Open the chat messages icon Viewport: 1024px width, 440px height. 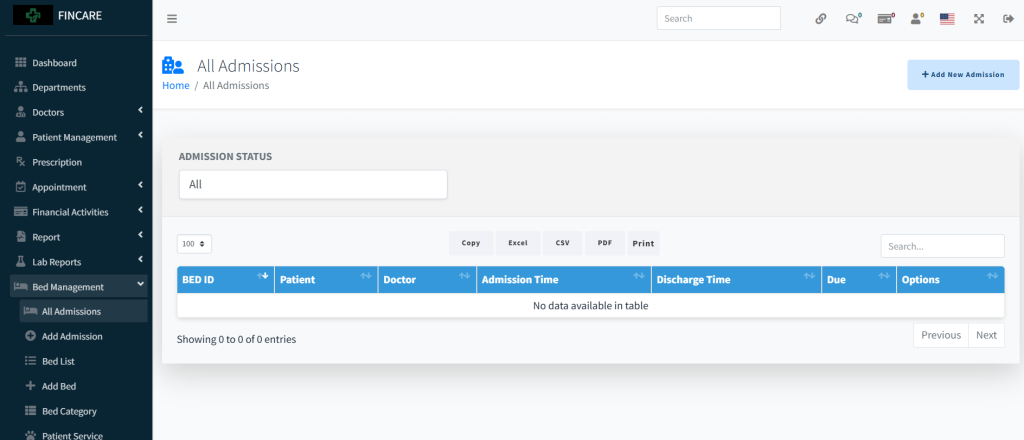pos(852,19)
